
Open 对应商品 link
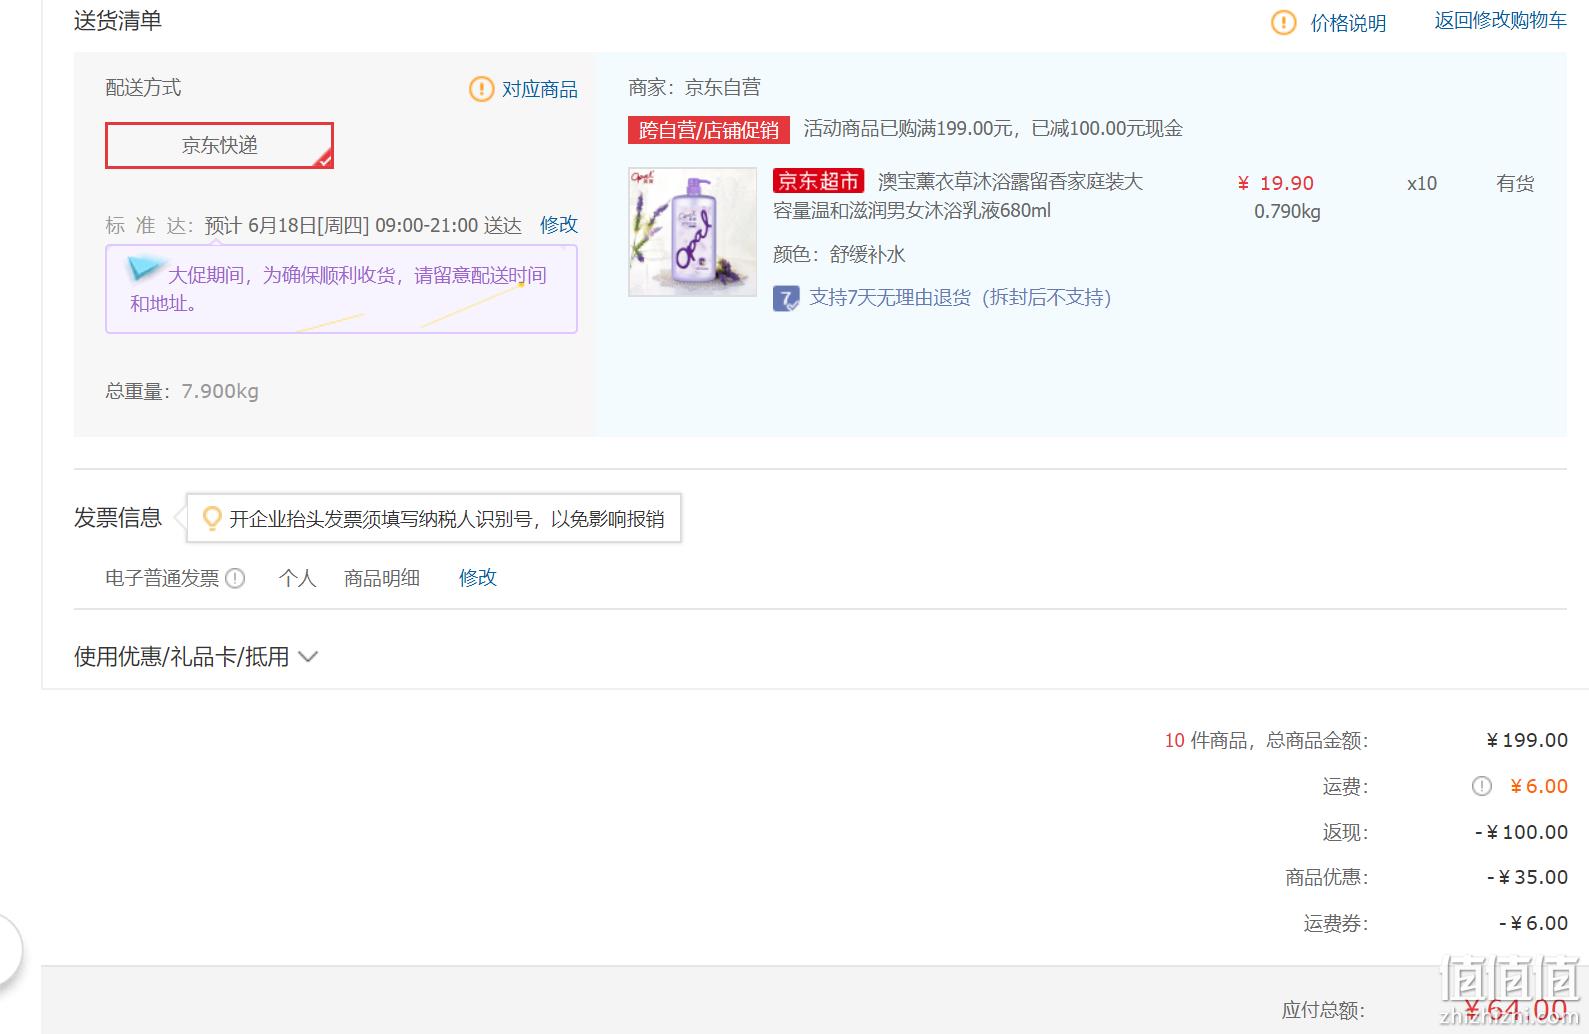(539, 89)
